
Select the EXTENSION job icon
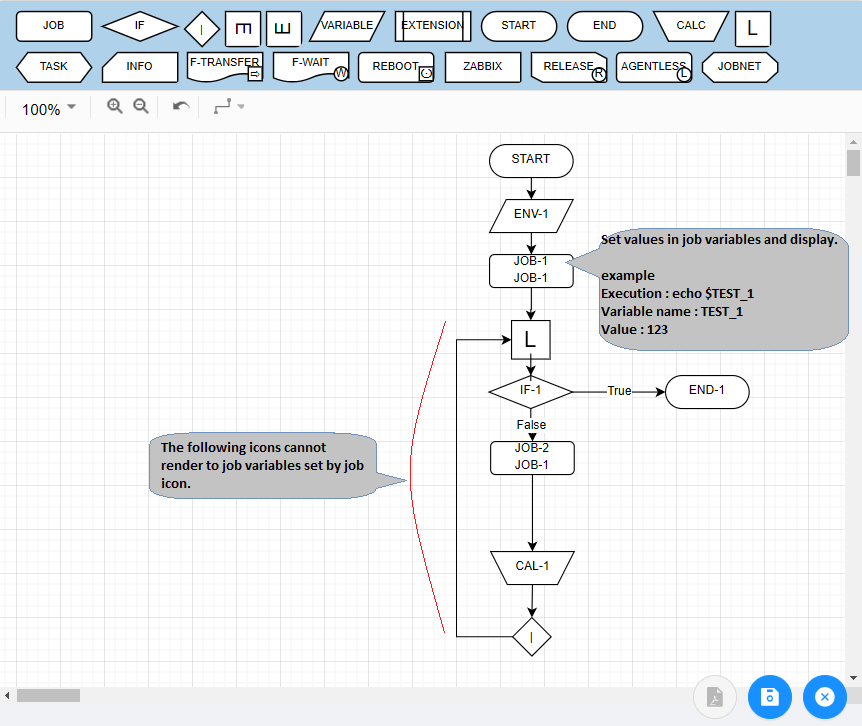click(x=432, y=26)
